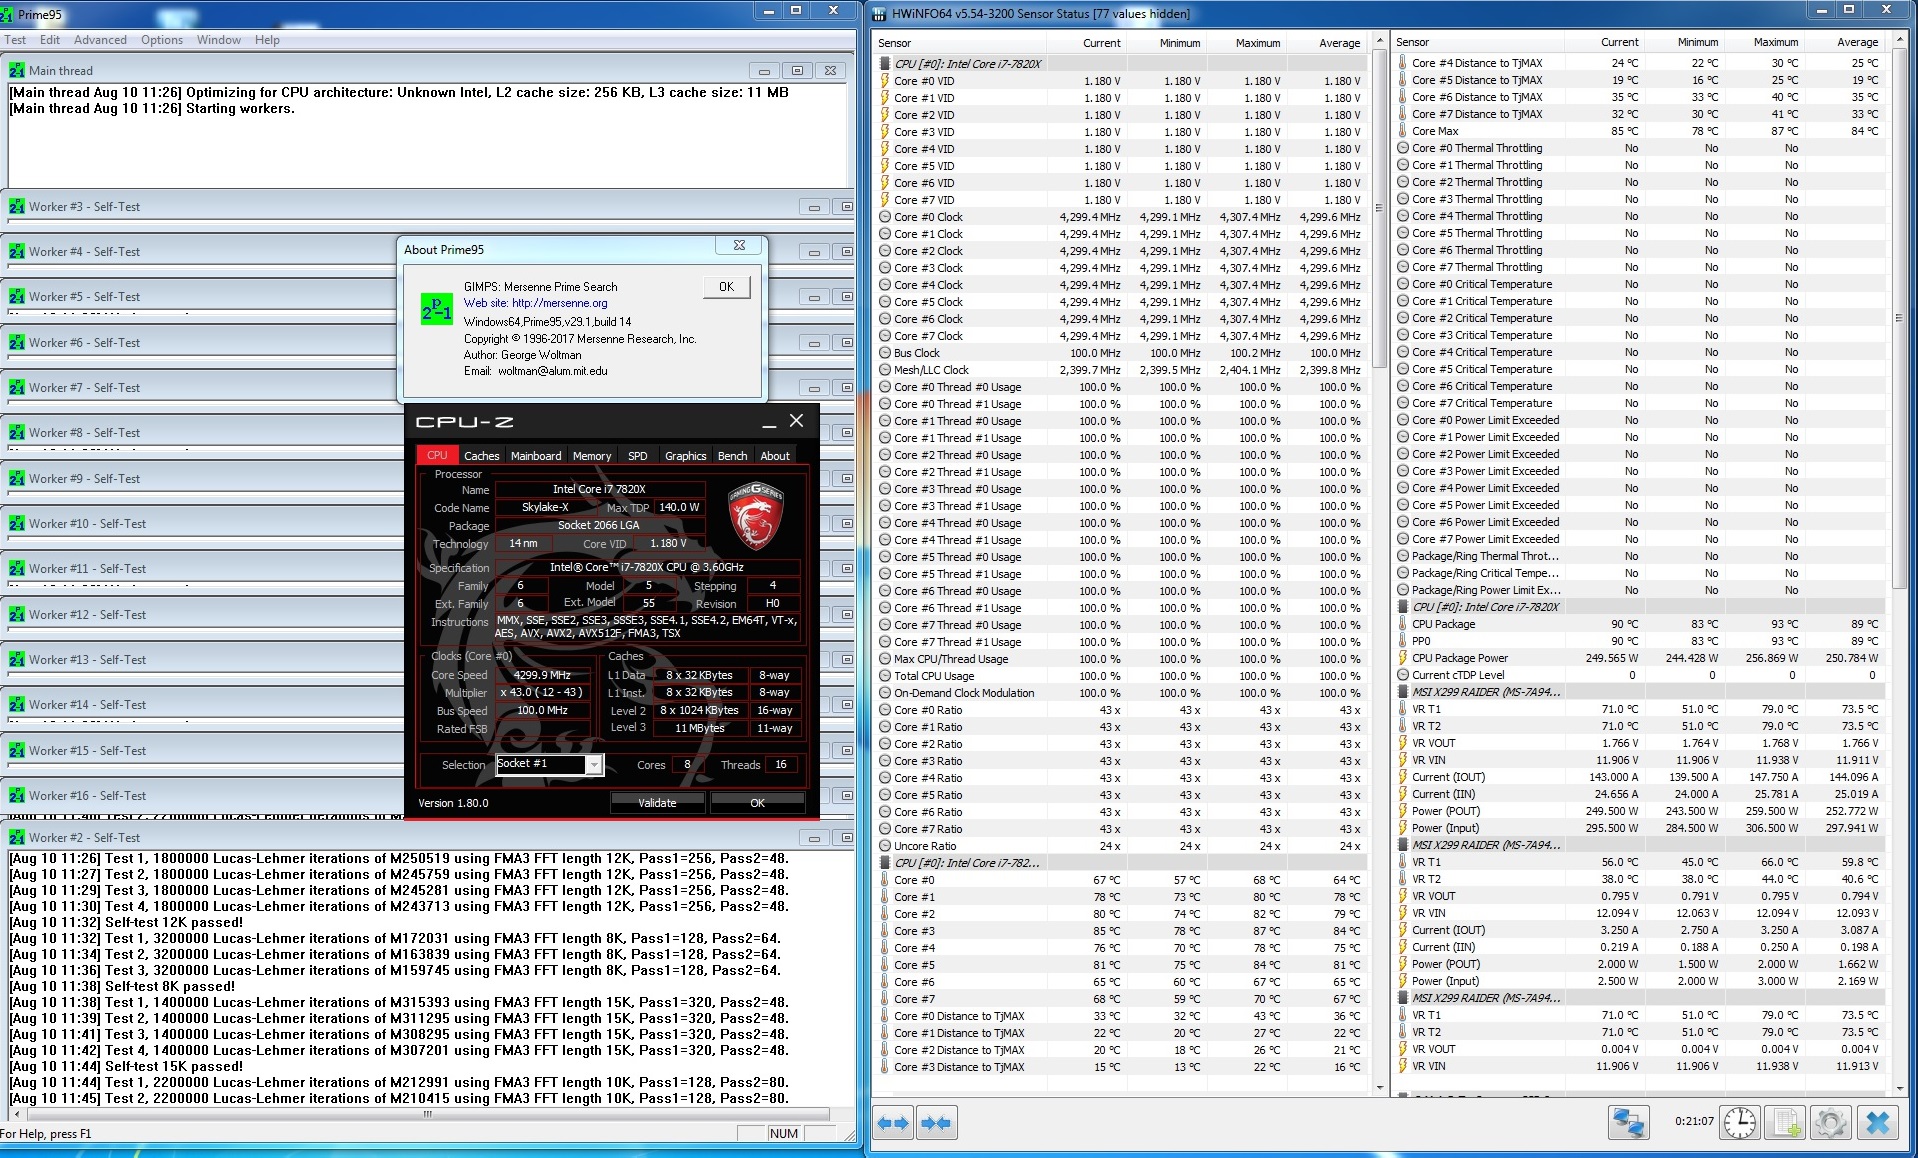Click the icon beside Bus Clock row
The height and width of the screenshot is (1158, 1918).
(885, 353)
